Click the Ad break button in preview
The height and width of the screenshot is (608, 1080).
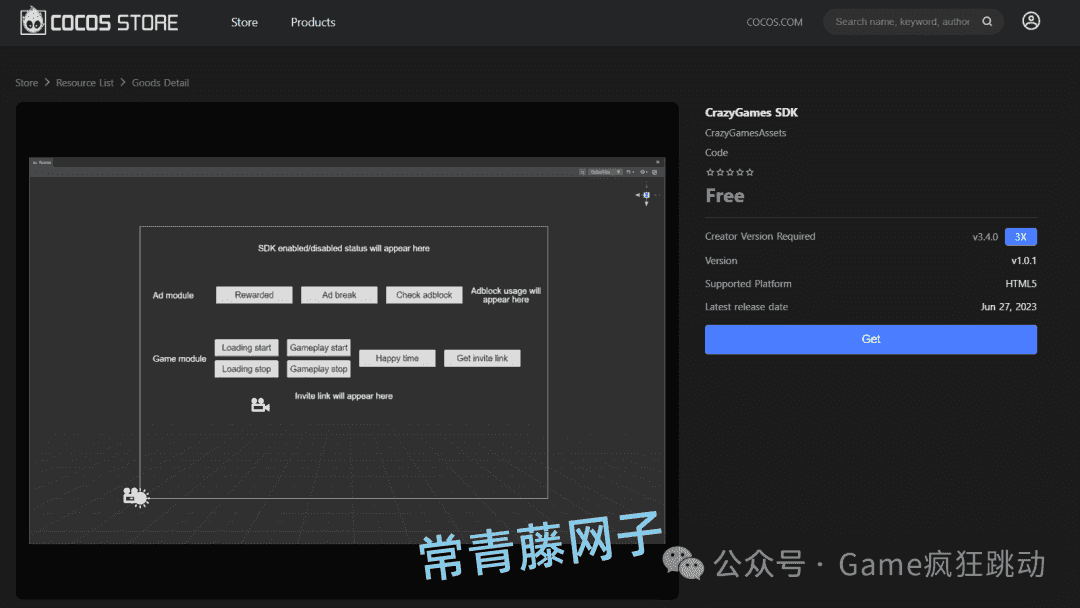click(x=339, y=295)
